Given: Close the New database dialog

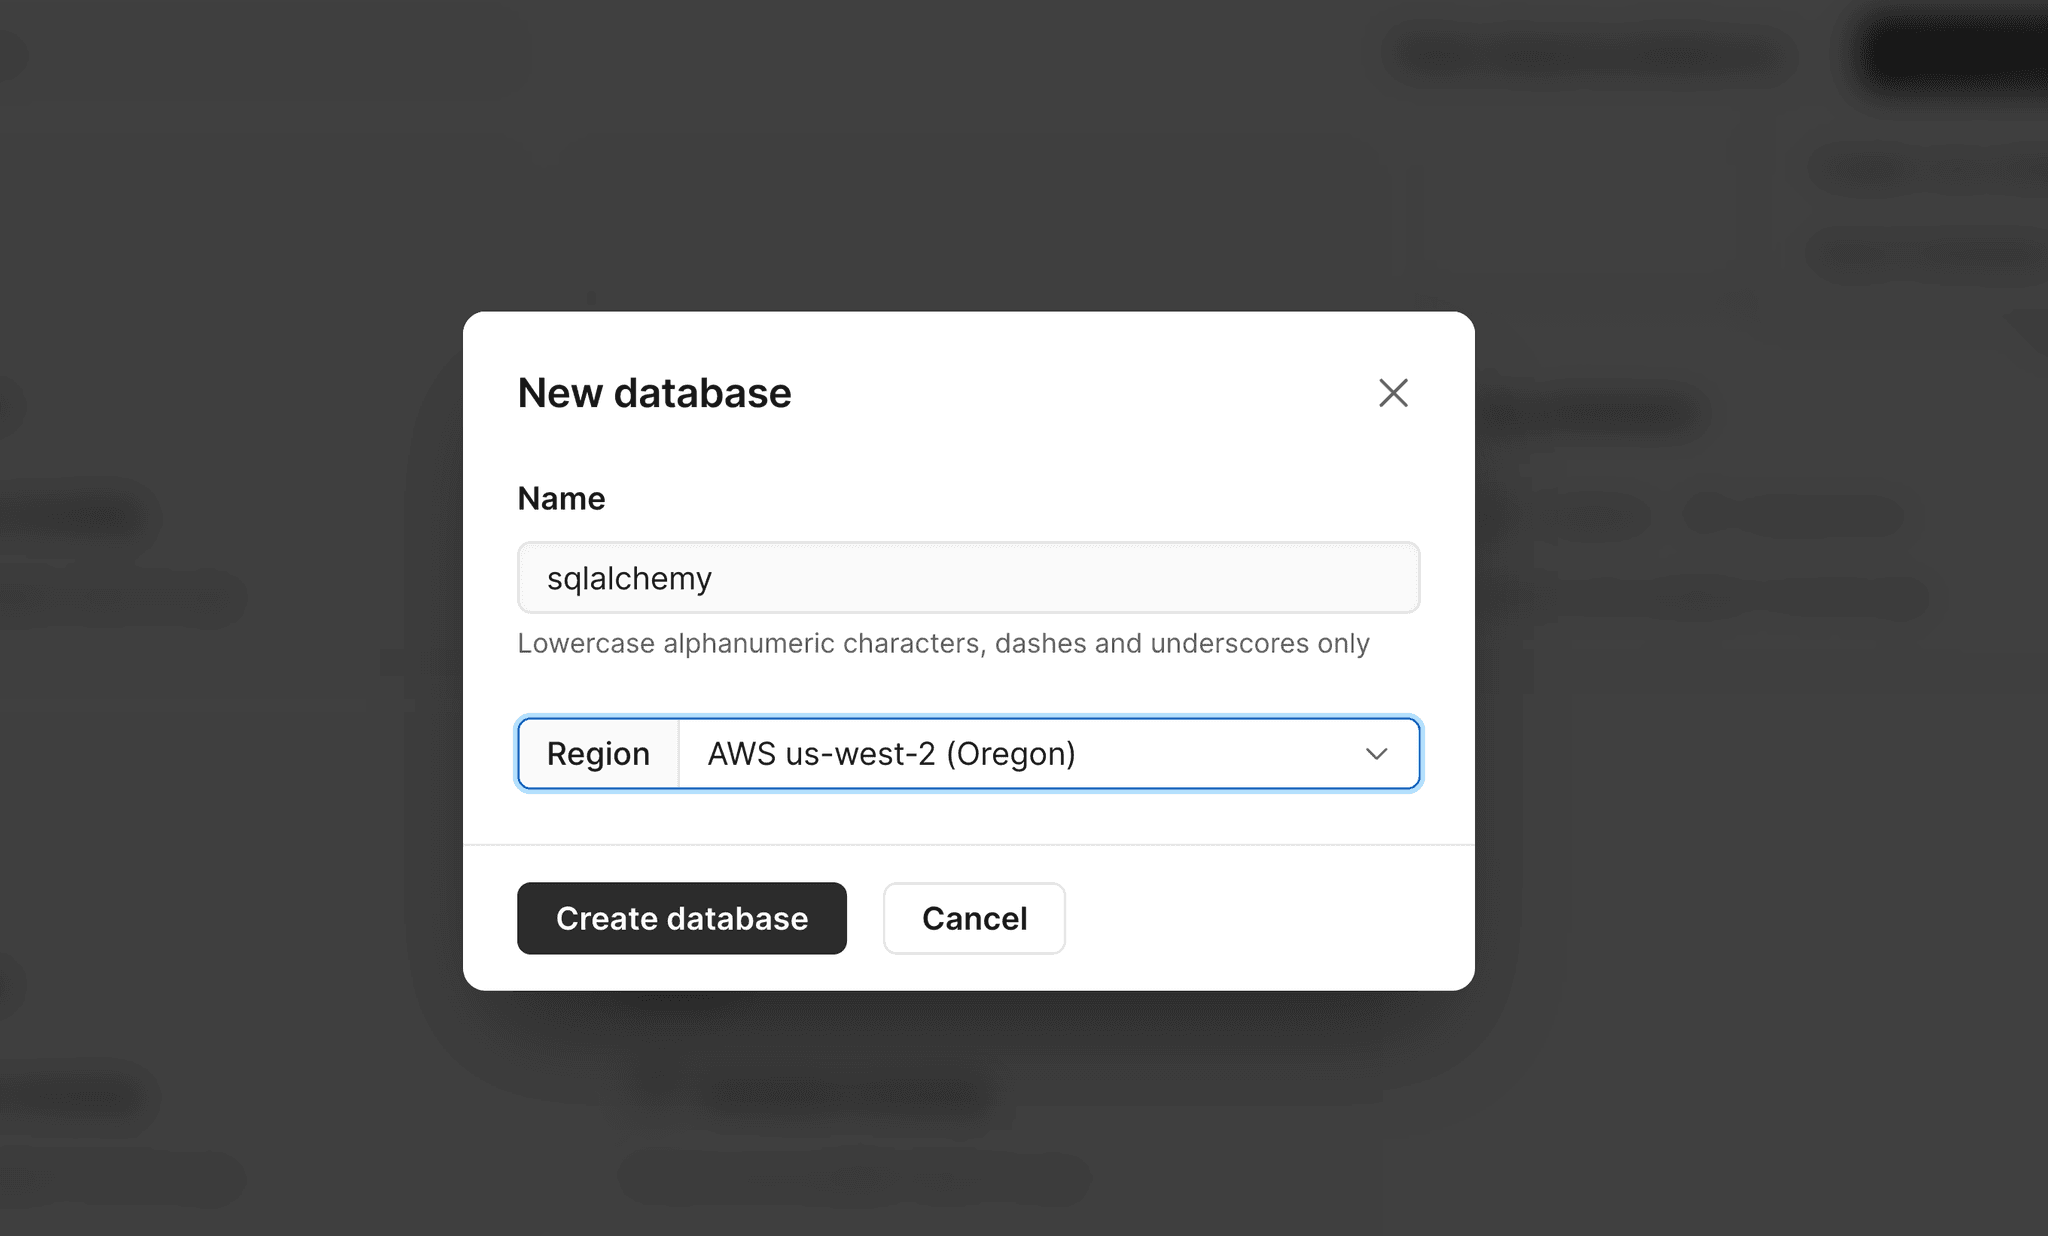Looking at the screenshot, I should click(x=1393, y=393).
